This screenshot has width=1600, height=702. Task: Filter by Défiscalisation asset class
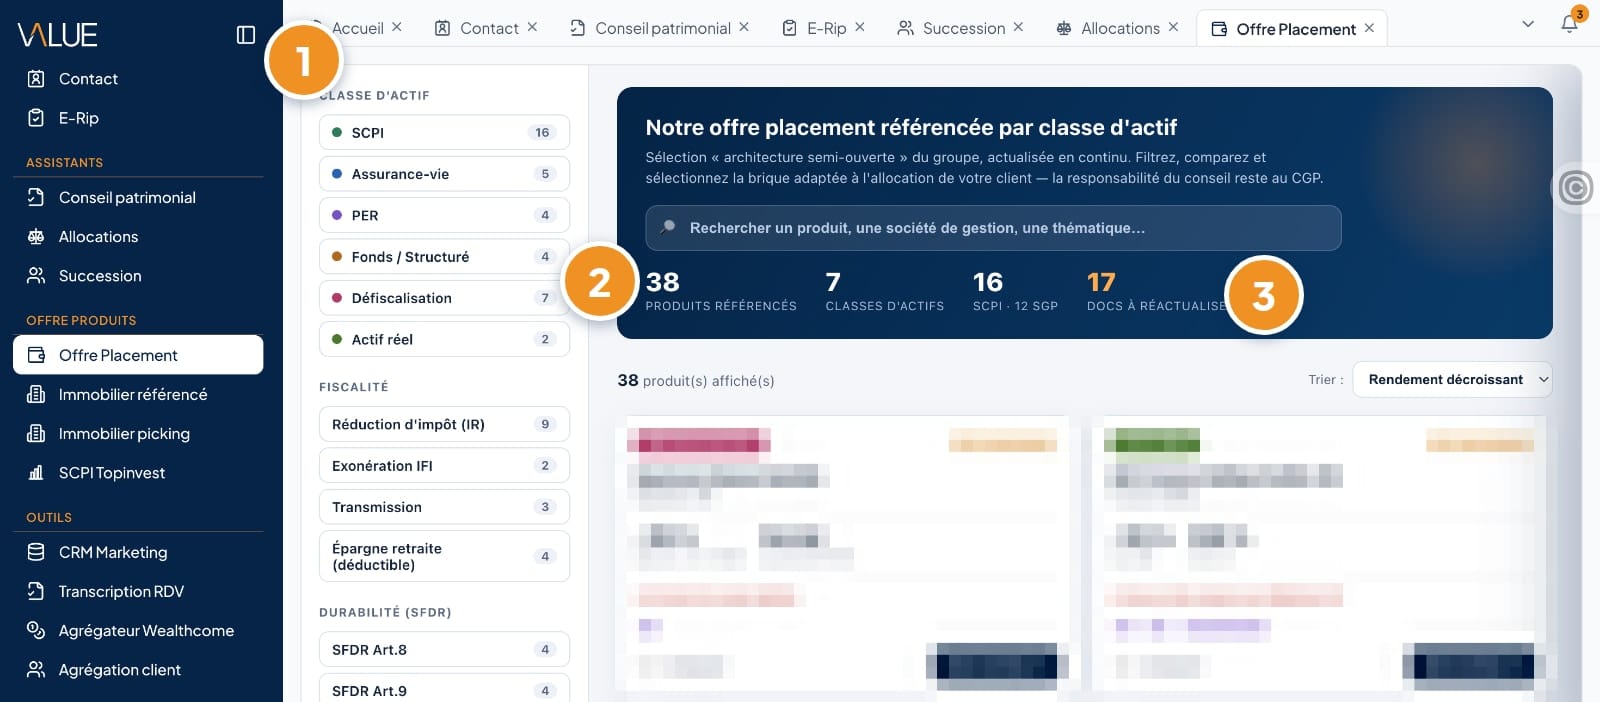[x=444, y=298]
